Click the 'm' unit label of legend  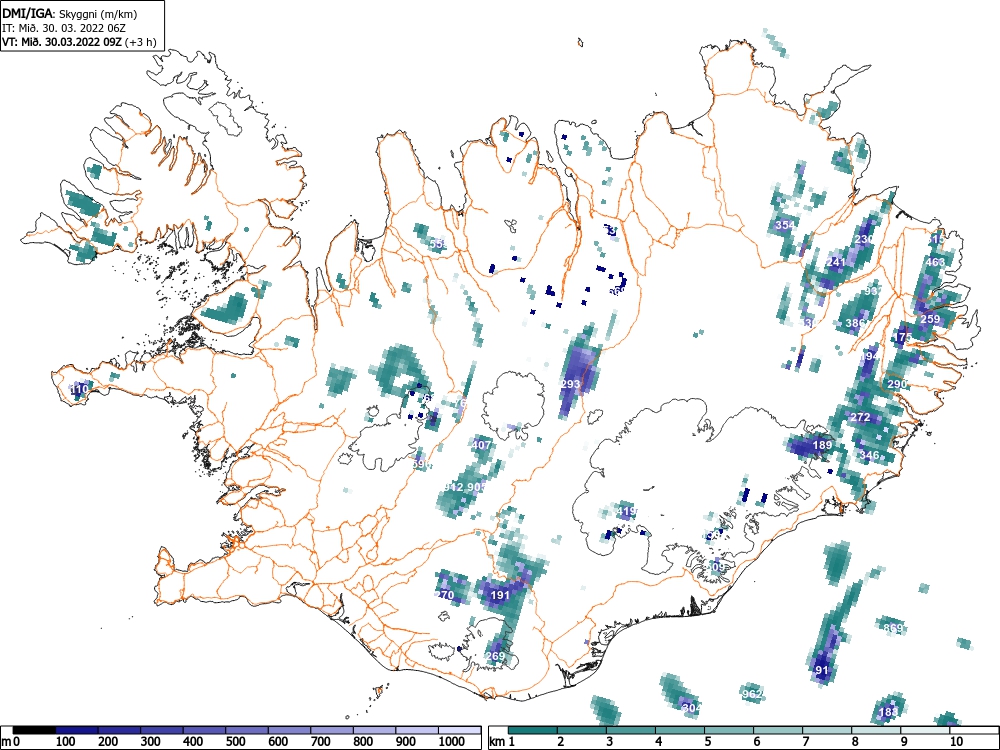(7, 742)
